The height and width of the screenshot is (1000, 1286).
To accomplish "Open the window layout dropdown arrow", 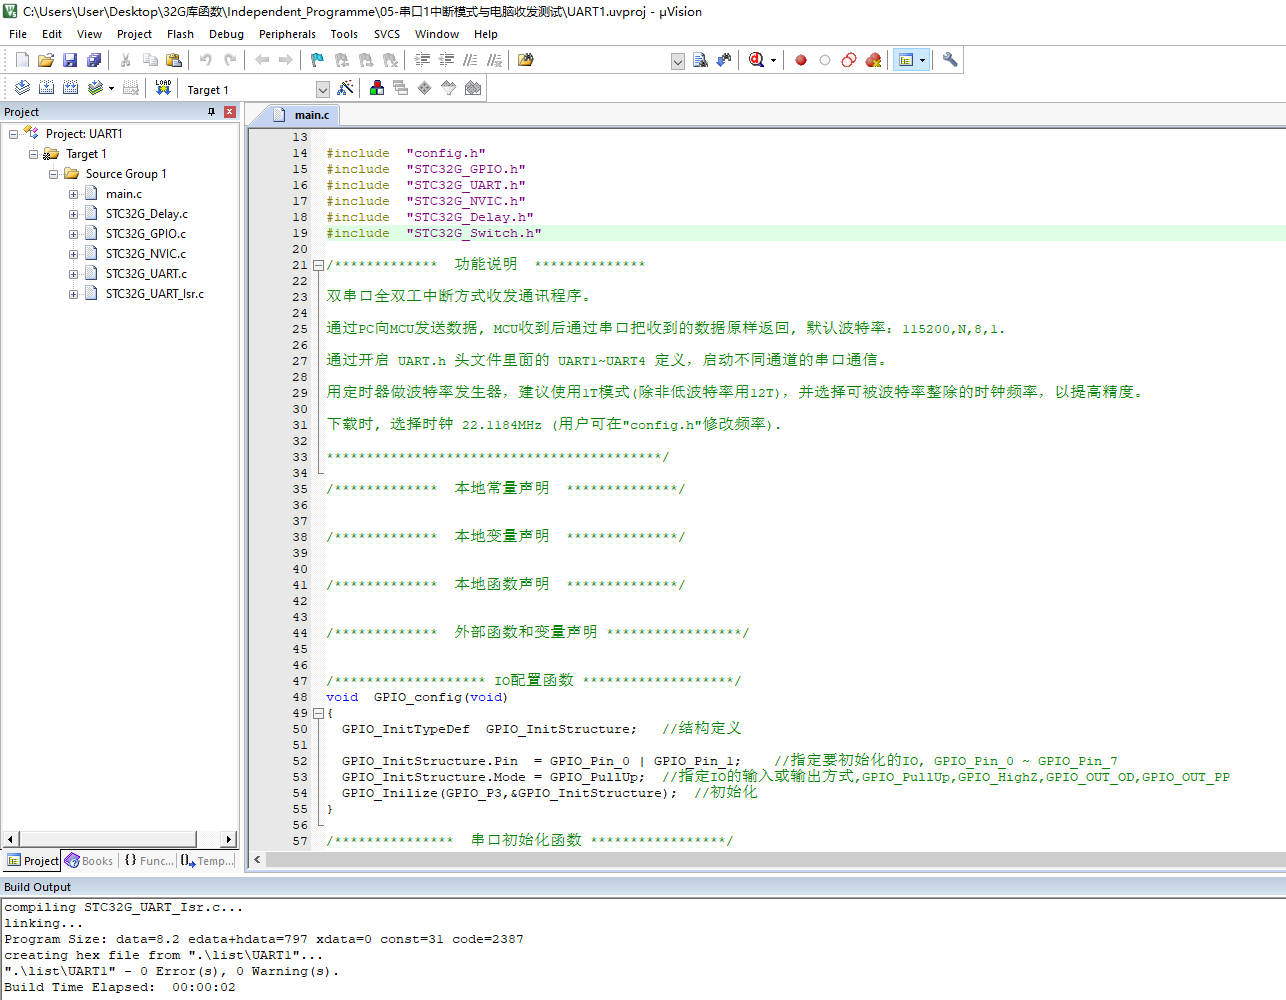I will click(x=922, y=61).
